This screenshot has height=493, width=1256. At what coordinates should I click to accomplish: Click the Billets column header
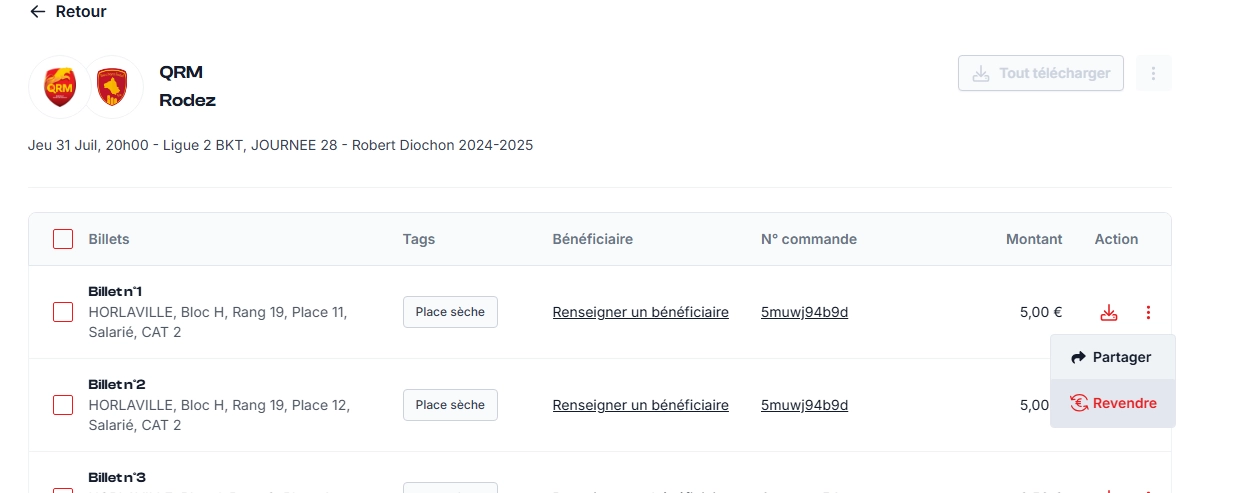(109, 239)
